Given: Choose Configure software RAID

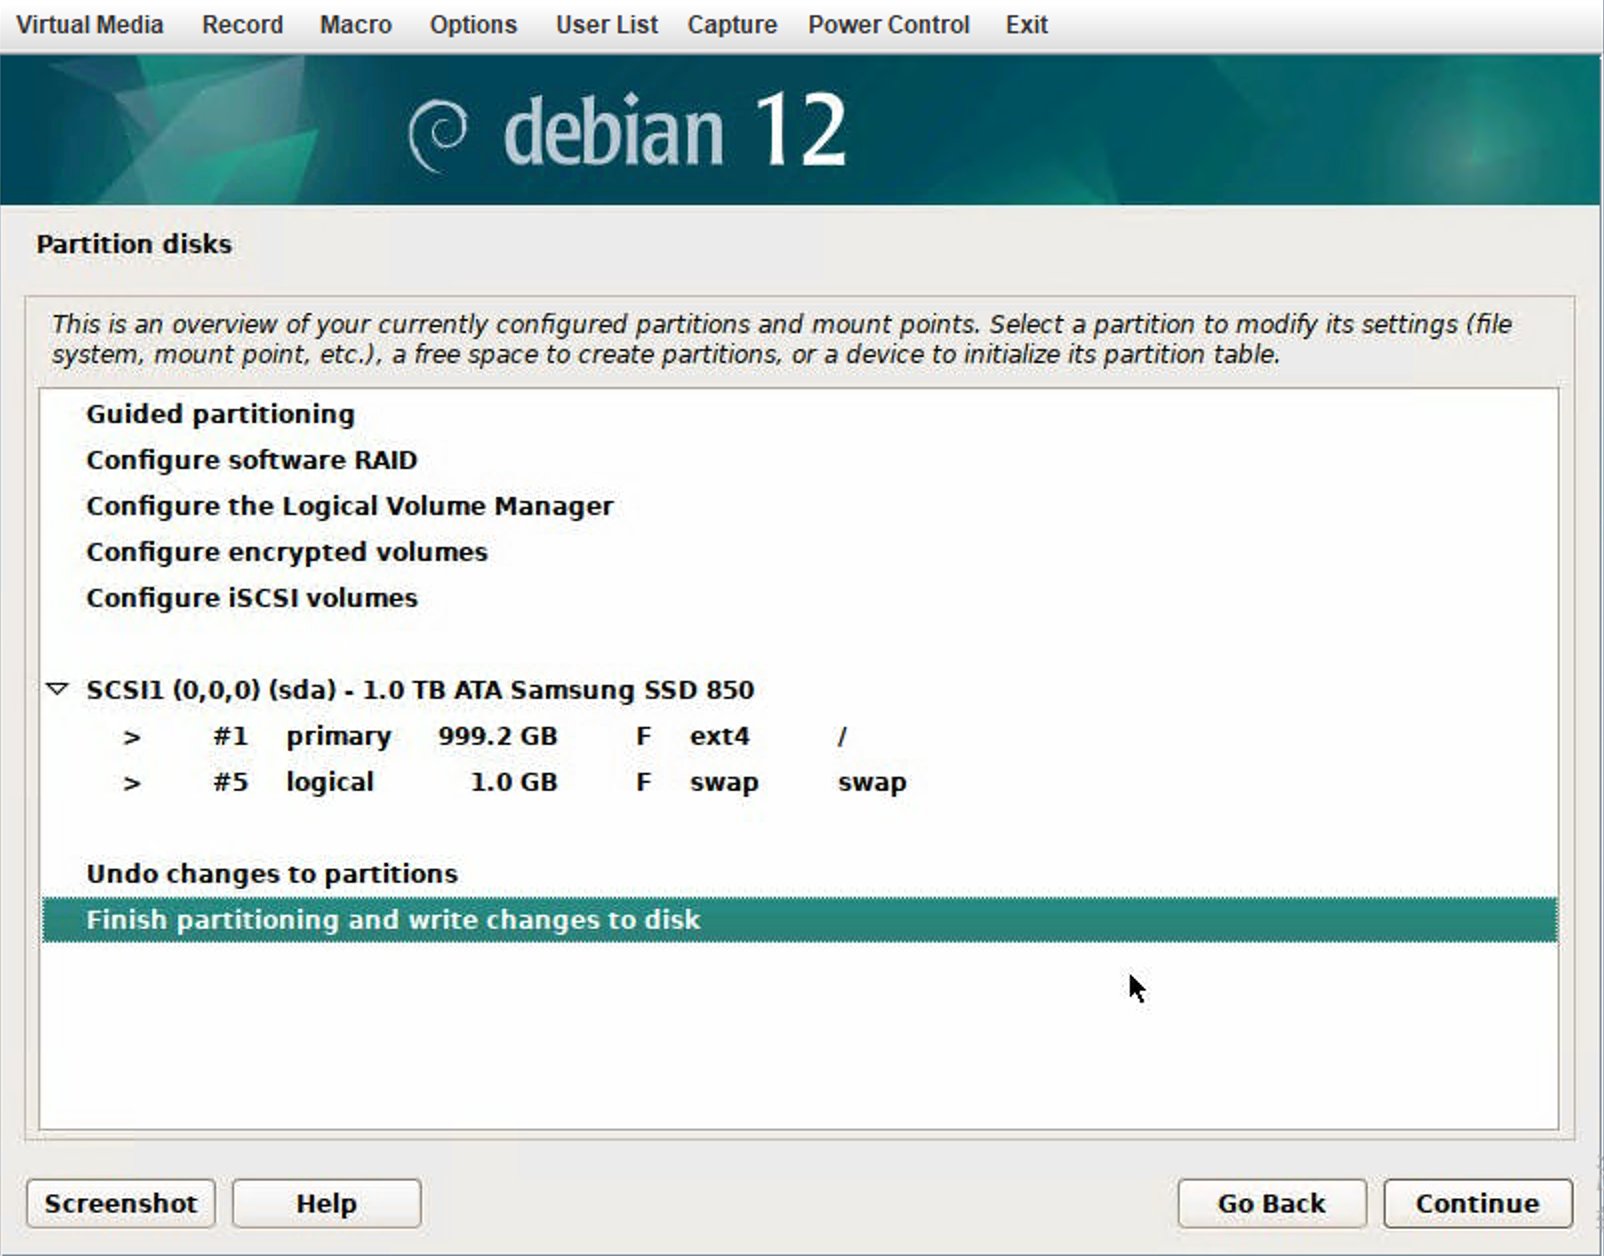Looking at the screenshot, I should (251, 460).
